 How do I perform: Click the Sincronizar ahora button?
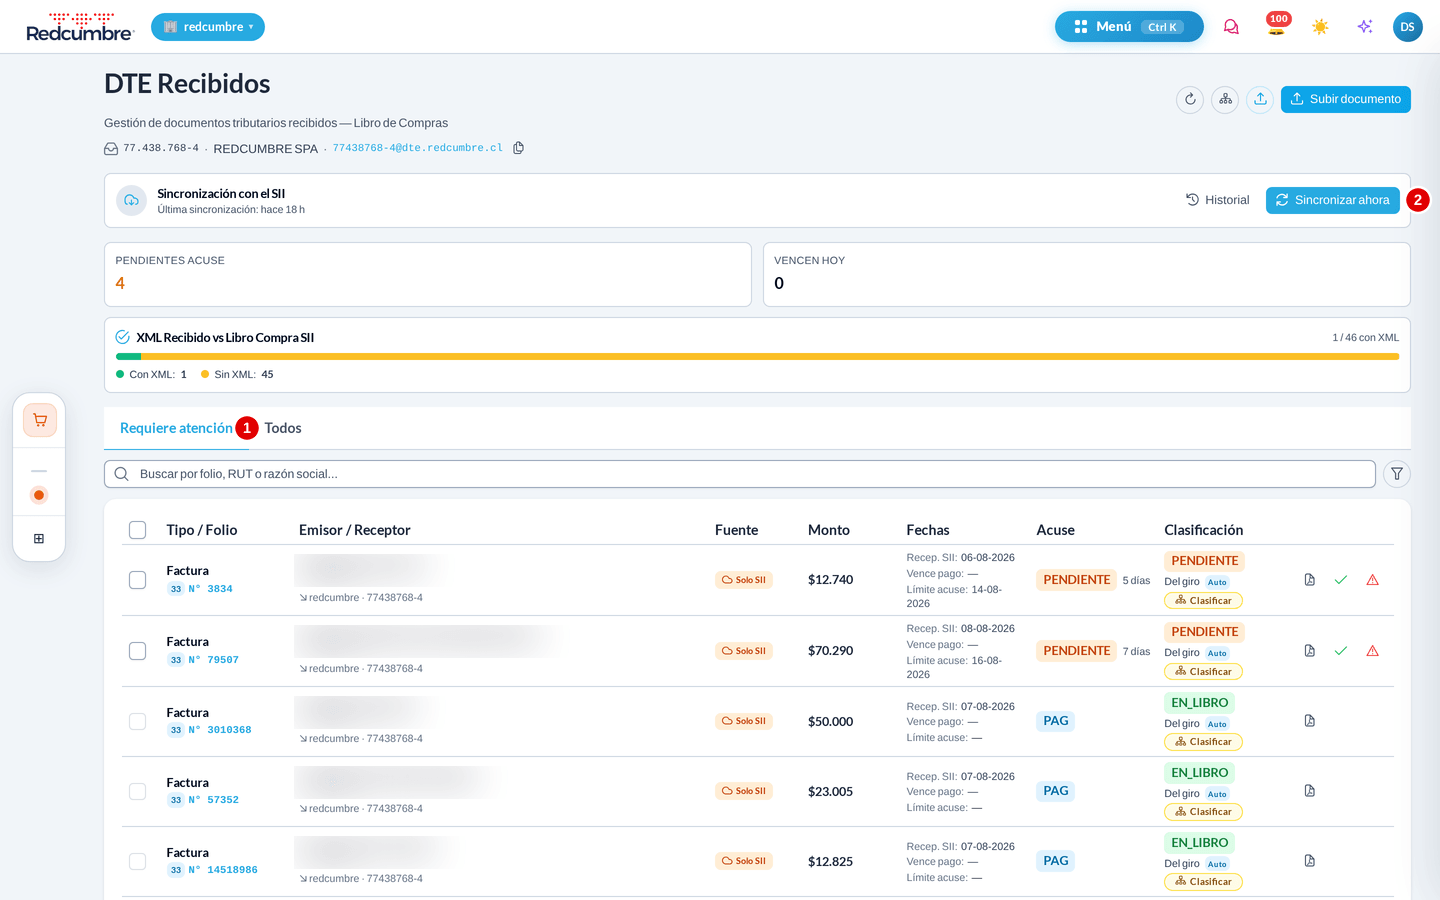point(1332,200)
